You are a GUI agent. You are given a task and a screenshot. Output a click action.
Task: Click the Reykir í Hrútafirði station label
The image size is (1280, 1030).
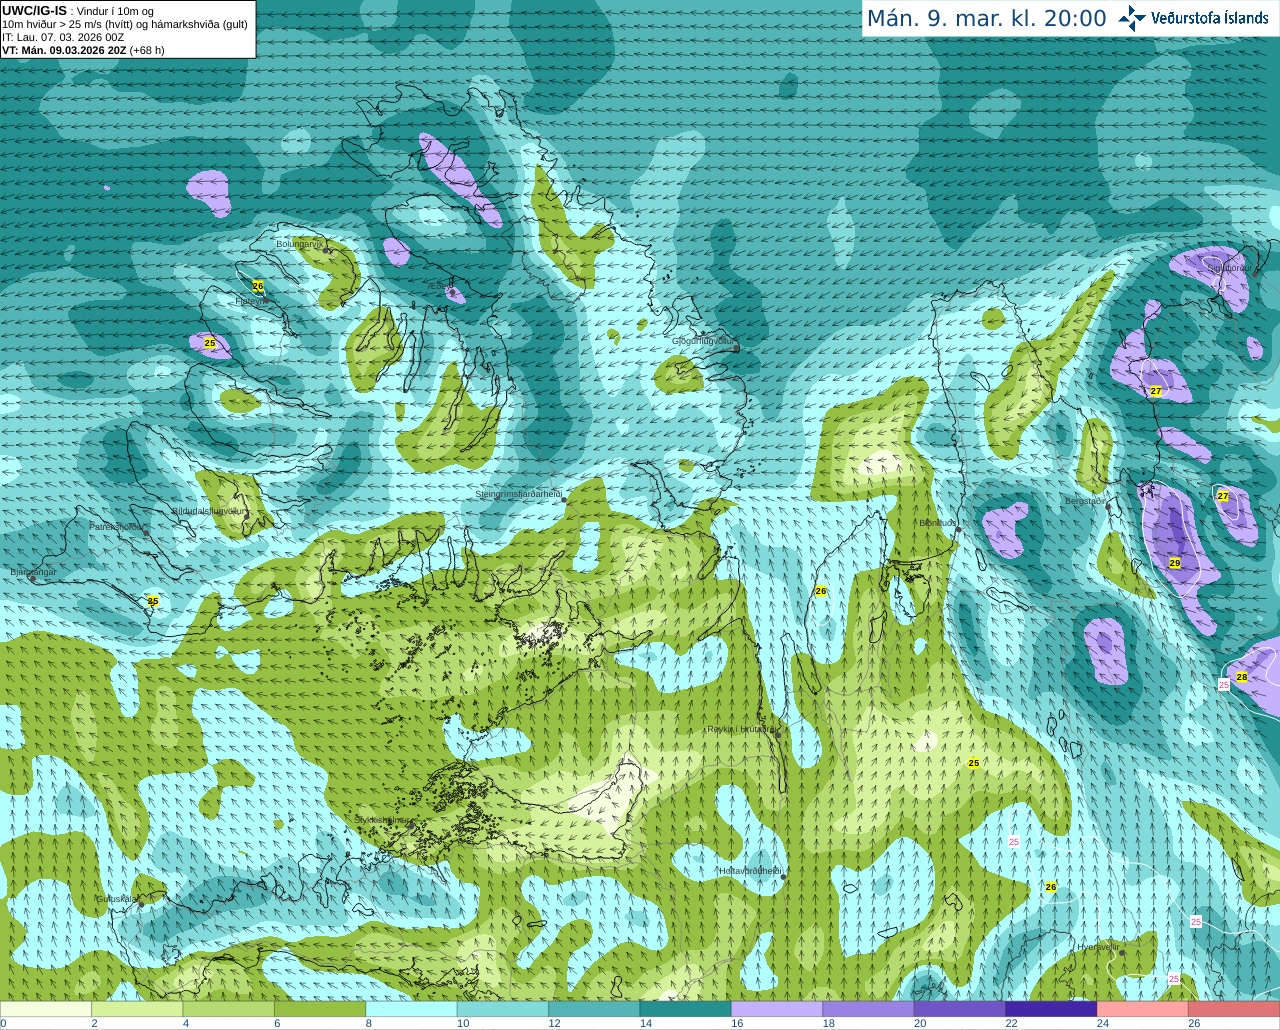click(741, 730)
